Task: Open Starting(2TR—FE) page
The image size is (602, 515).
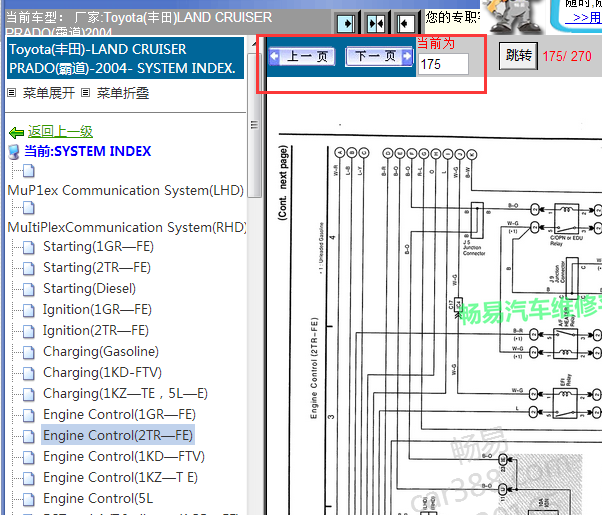Action: click(x=97, y=268)
